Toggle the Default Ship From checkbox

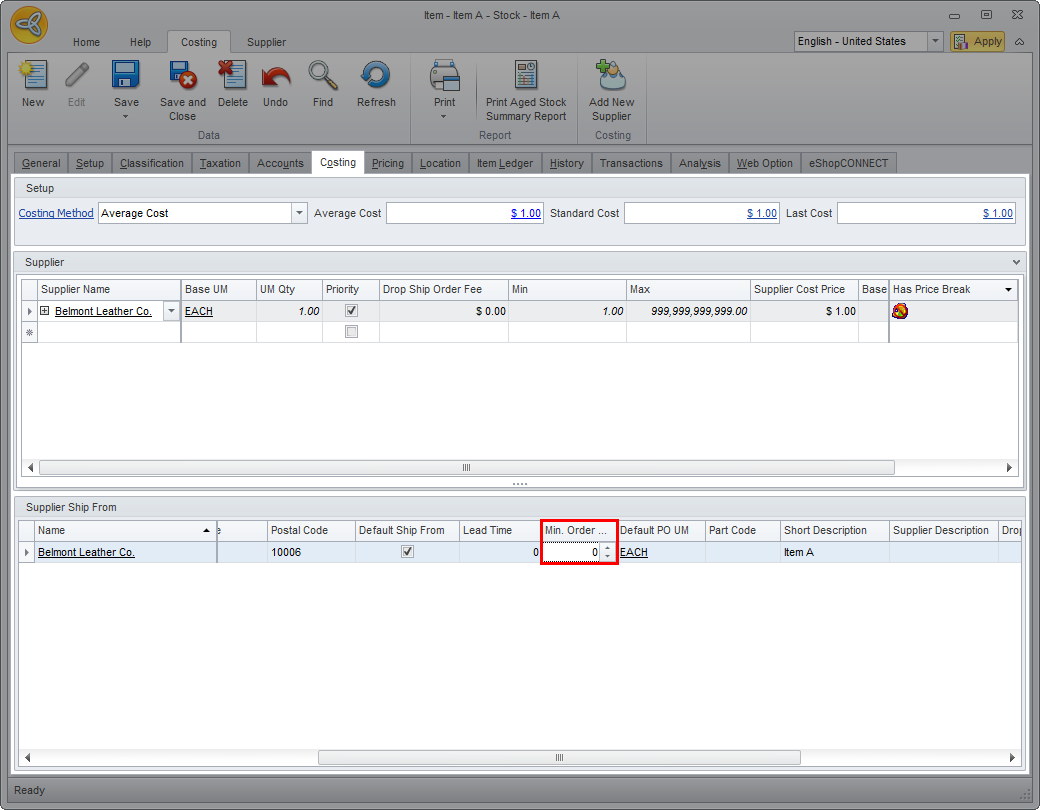click(407, 552)
